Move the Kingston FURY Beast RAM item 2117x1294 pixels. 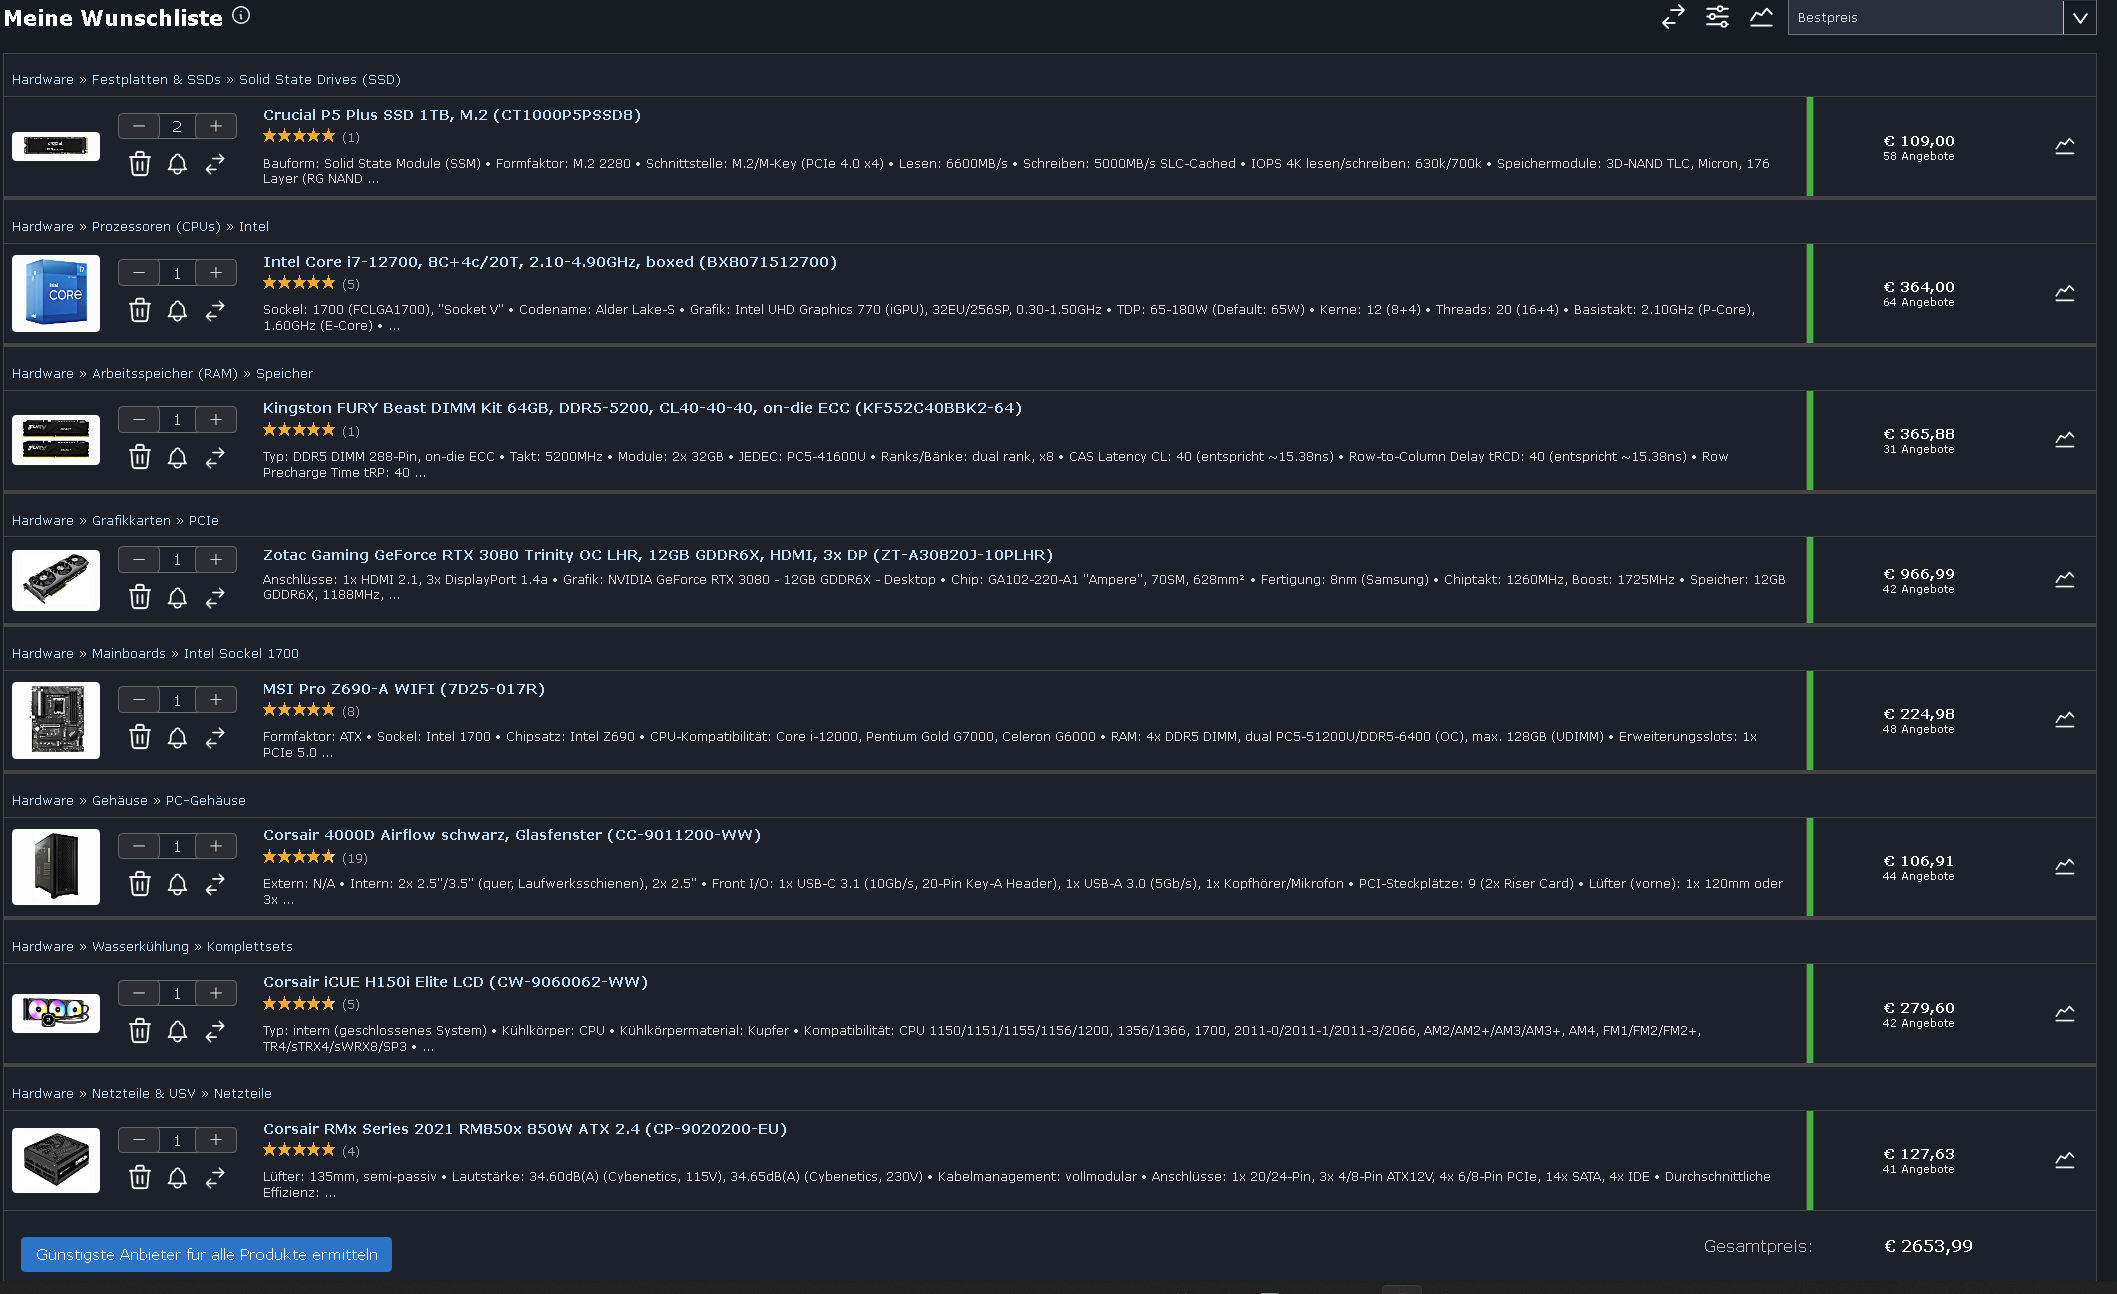[215, 458]
